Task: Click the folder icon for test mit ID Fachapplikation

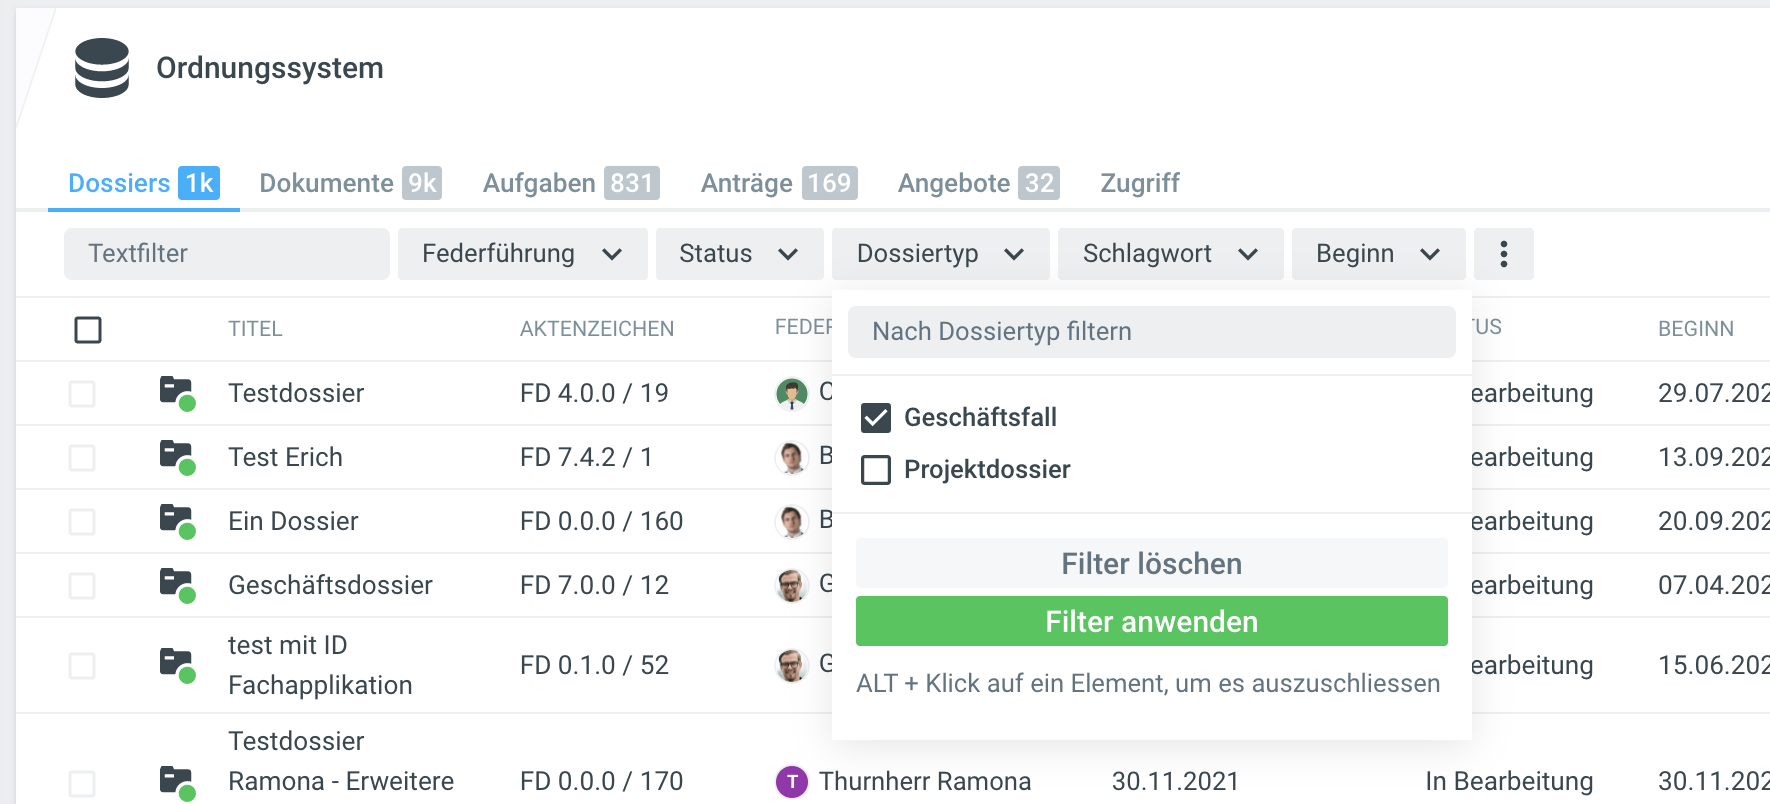Action: (x=176, y=664)
